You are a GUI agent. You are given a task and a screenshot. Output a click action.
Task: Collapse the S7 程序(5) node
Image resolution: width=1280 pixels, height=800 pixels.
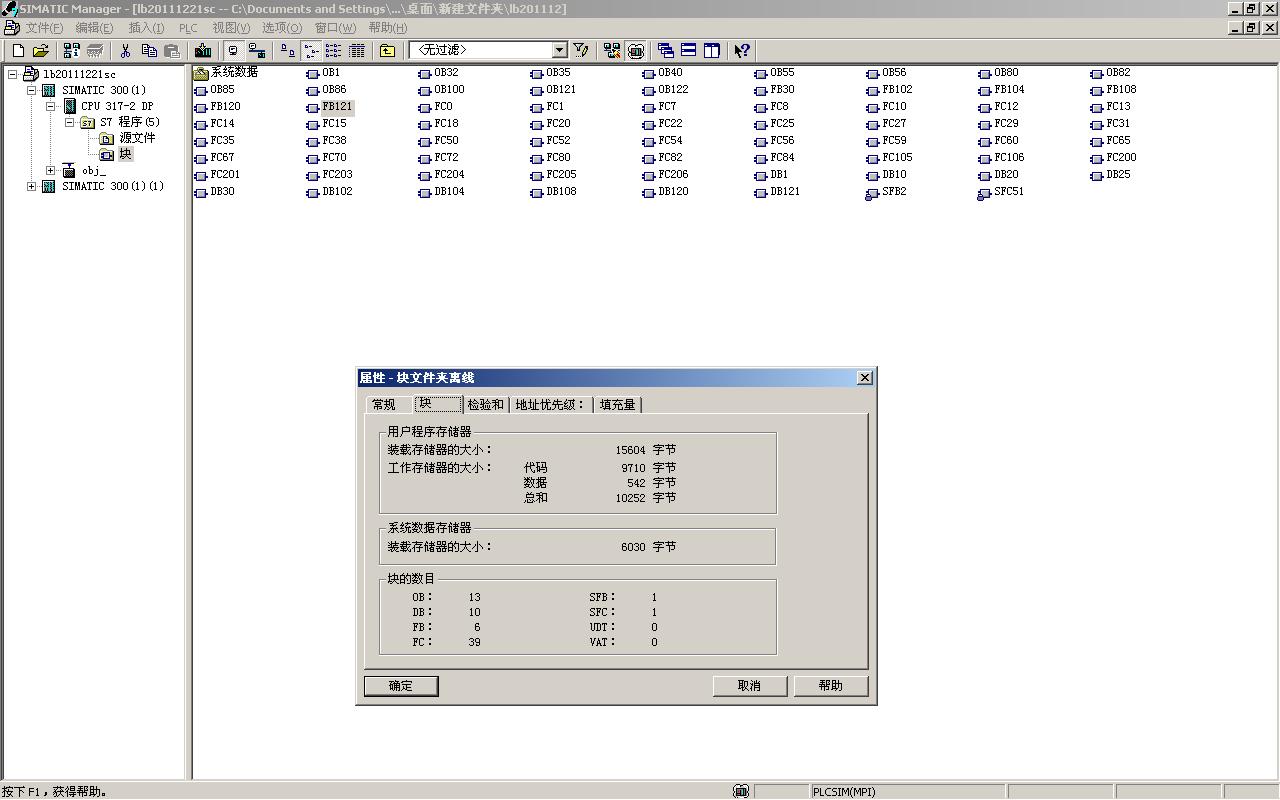click(70, 122)
